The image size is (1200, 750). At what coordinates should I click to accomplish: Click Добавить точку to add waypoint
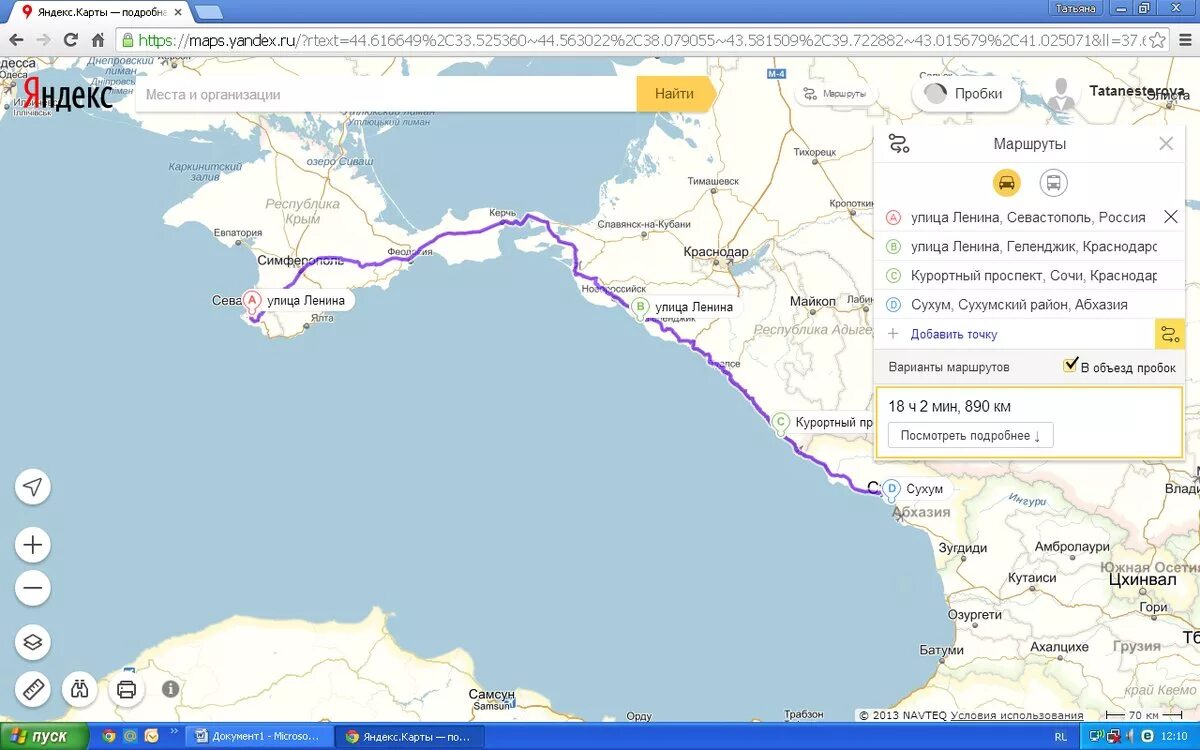[x=954, y=334]
